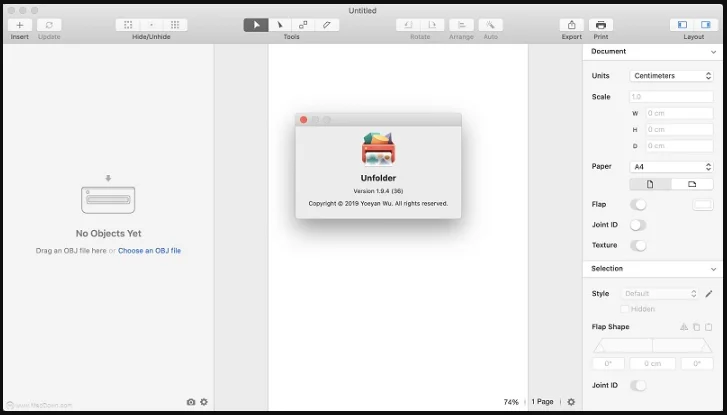Click the D depth input field
Viewport: 727px width, 415px height.
click(679, 146)
